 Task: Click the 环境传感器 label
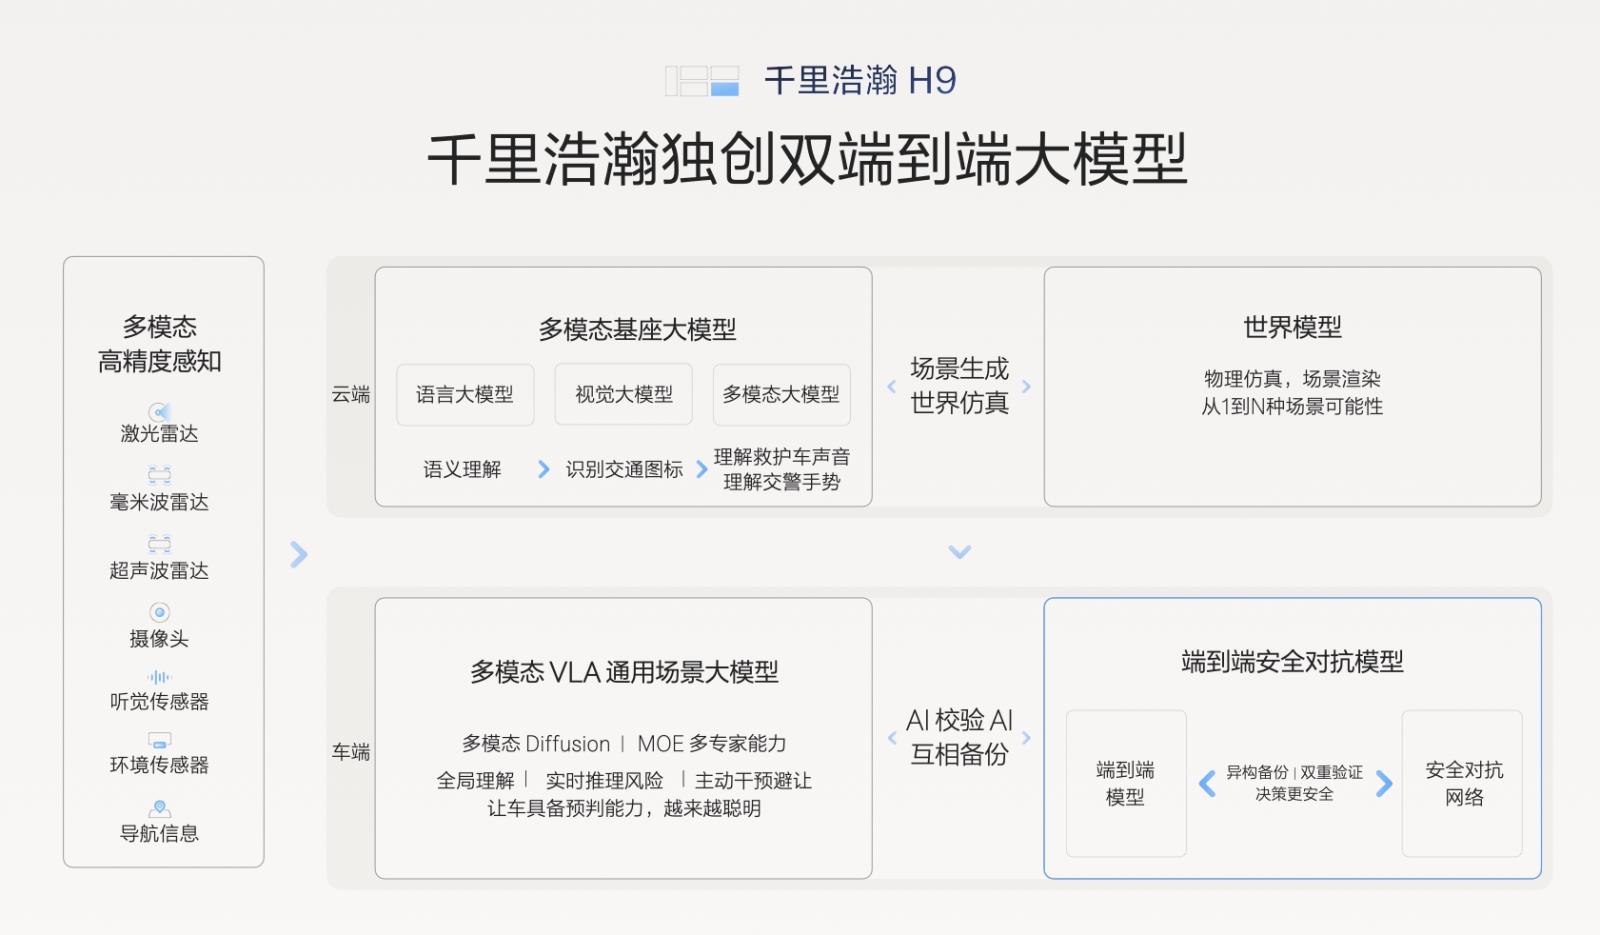pos(160,765)
